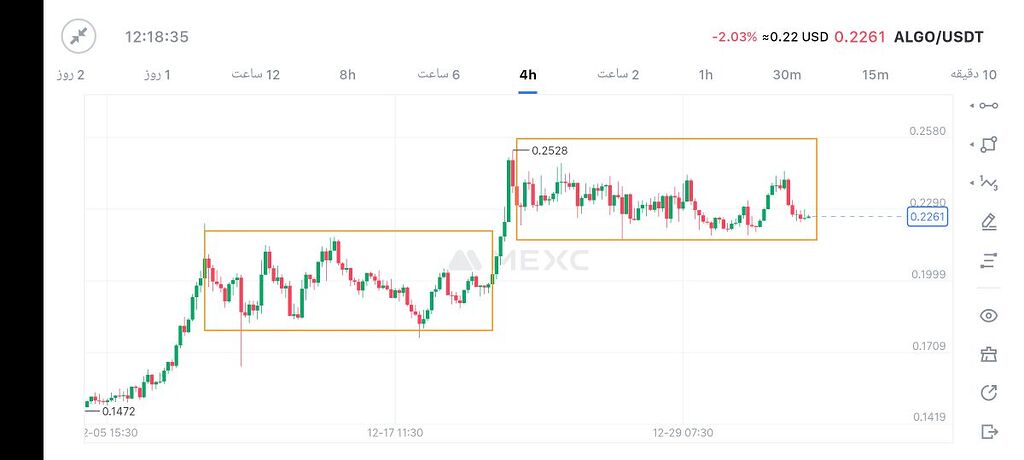Click the current price label 0.2261 on axis
Screen dimensions: 1024x460
(x=926, y=217)
